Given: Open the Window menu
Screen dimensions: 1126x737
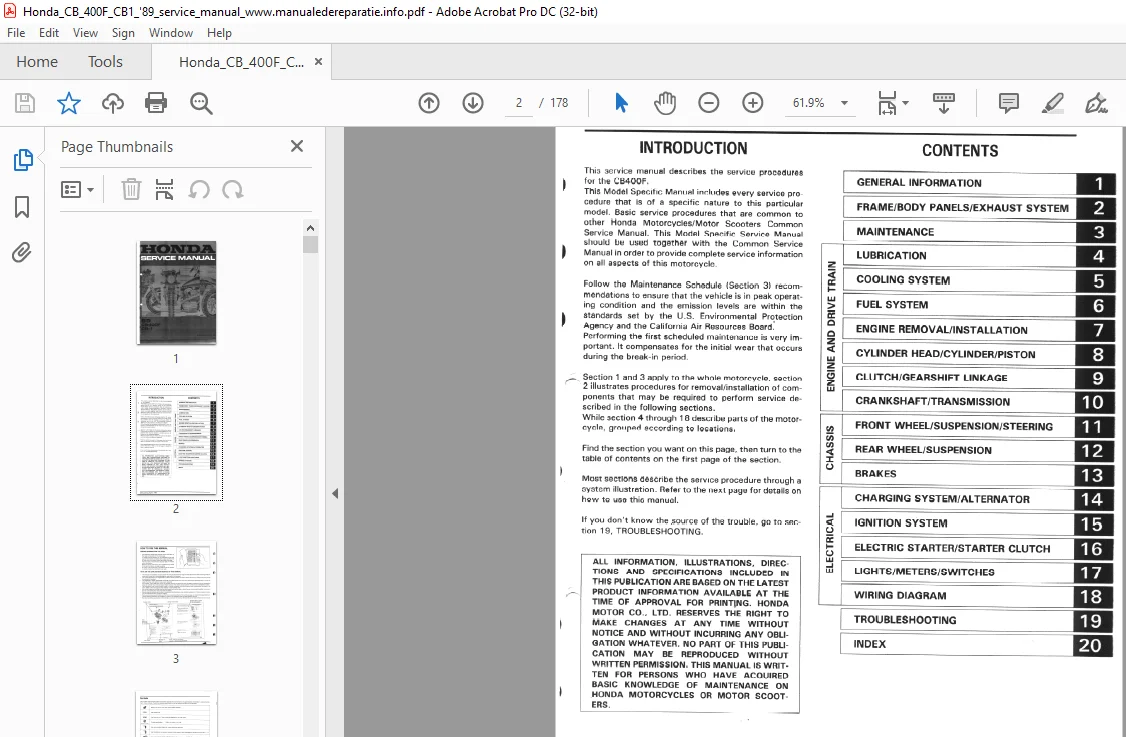Looking at the screenshot, I should click(x=170, y=32).
